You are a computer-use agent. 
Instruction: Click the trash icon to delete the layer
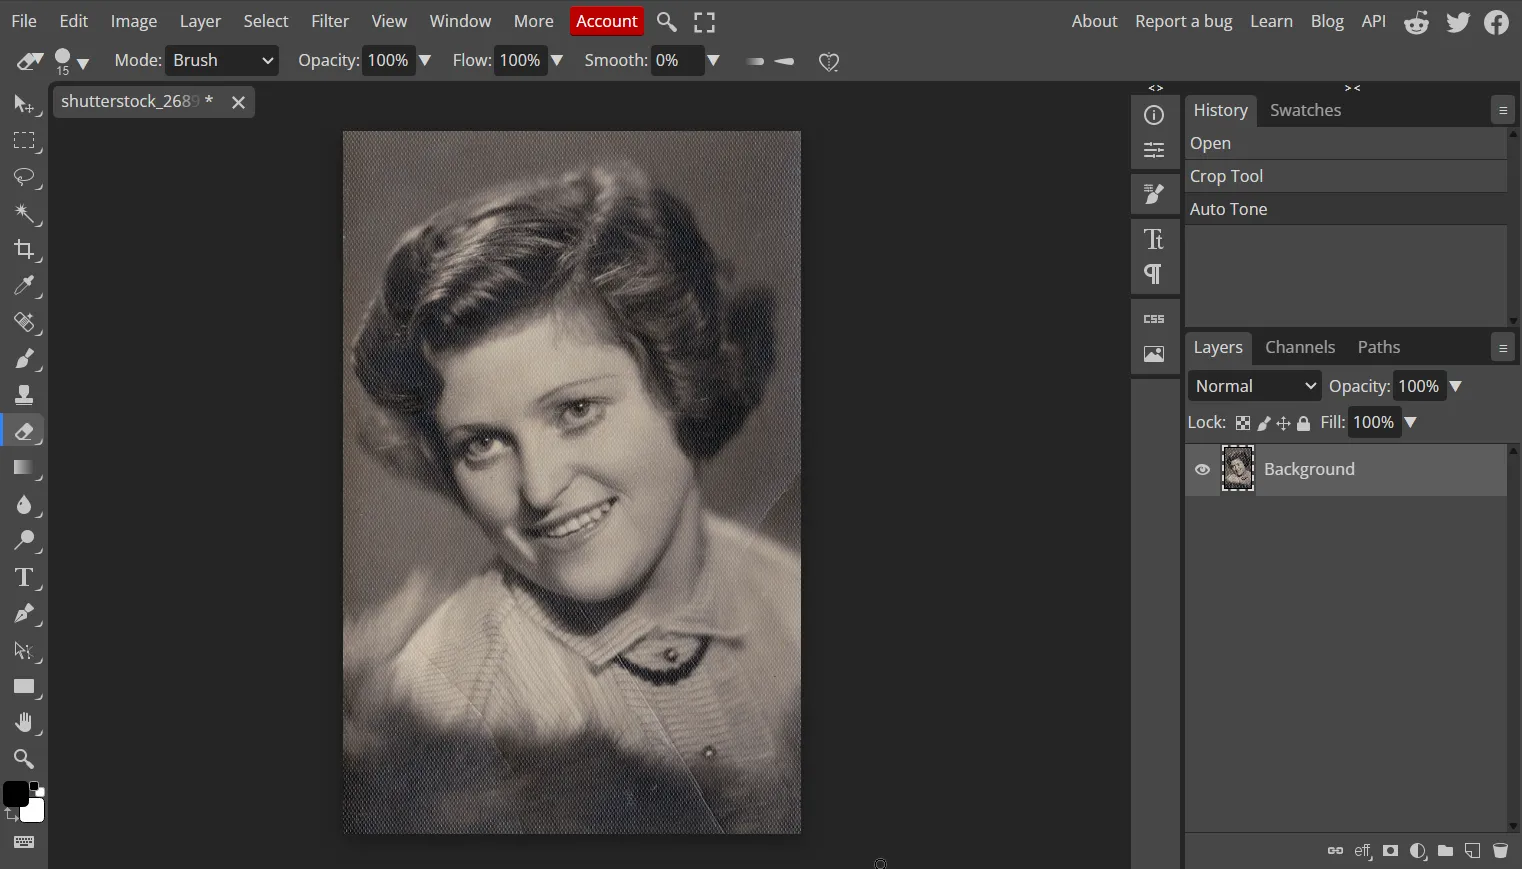click(1500, 851)
